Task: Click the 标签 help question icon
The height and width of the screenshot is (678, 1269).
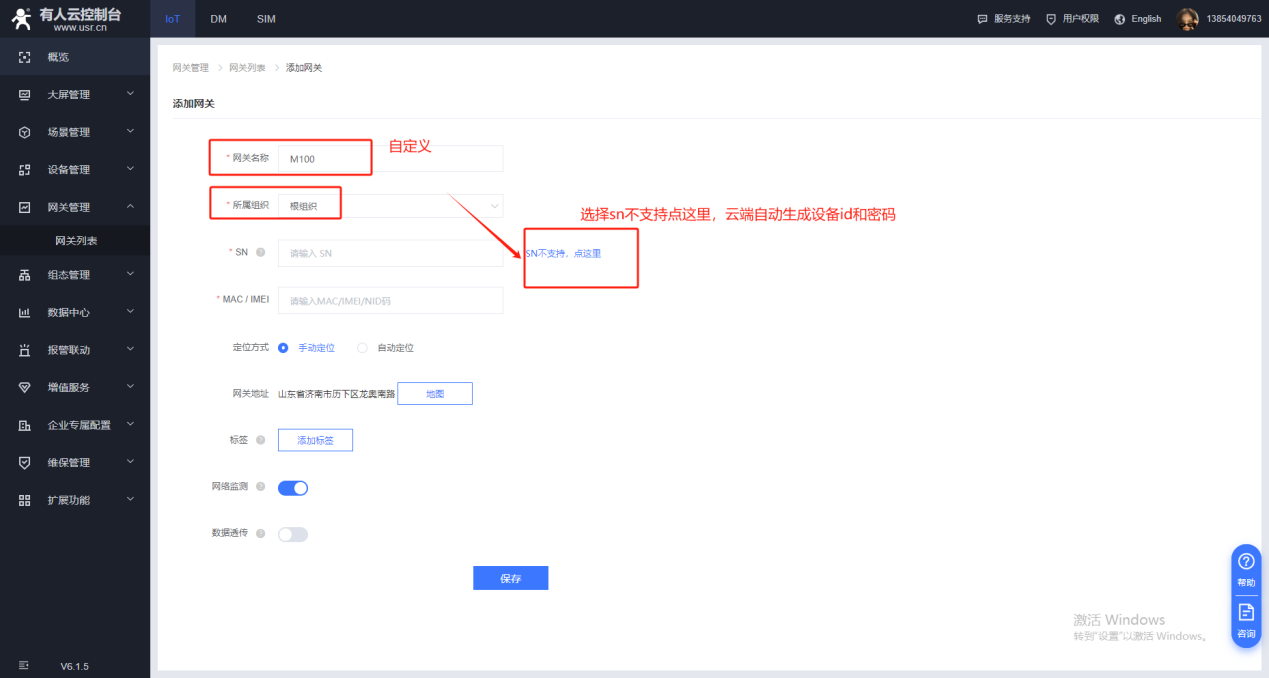Action: (x=261, y=439)
